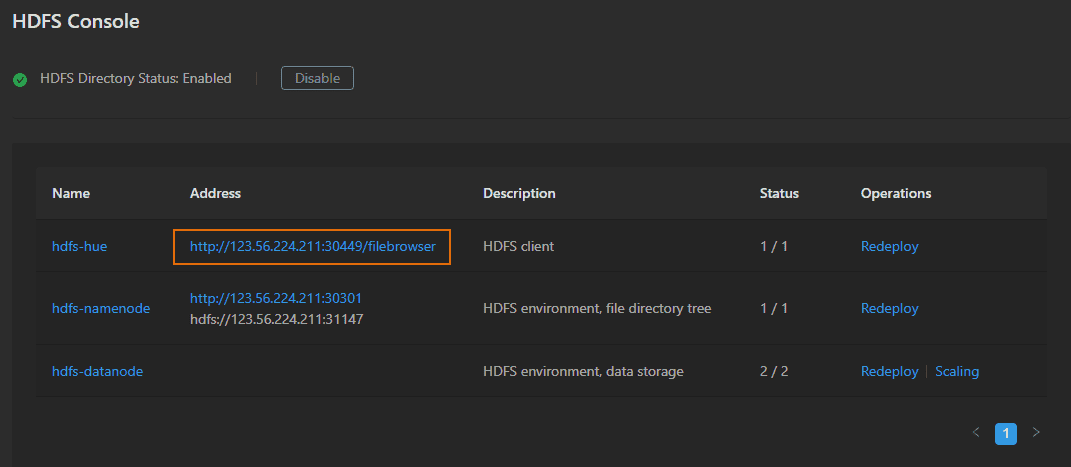Open the hdfs-datanode service name link
This screenshot has height=467, width=1071.
tap(97, 371)
